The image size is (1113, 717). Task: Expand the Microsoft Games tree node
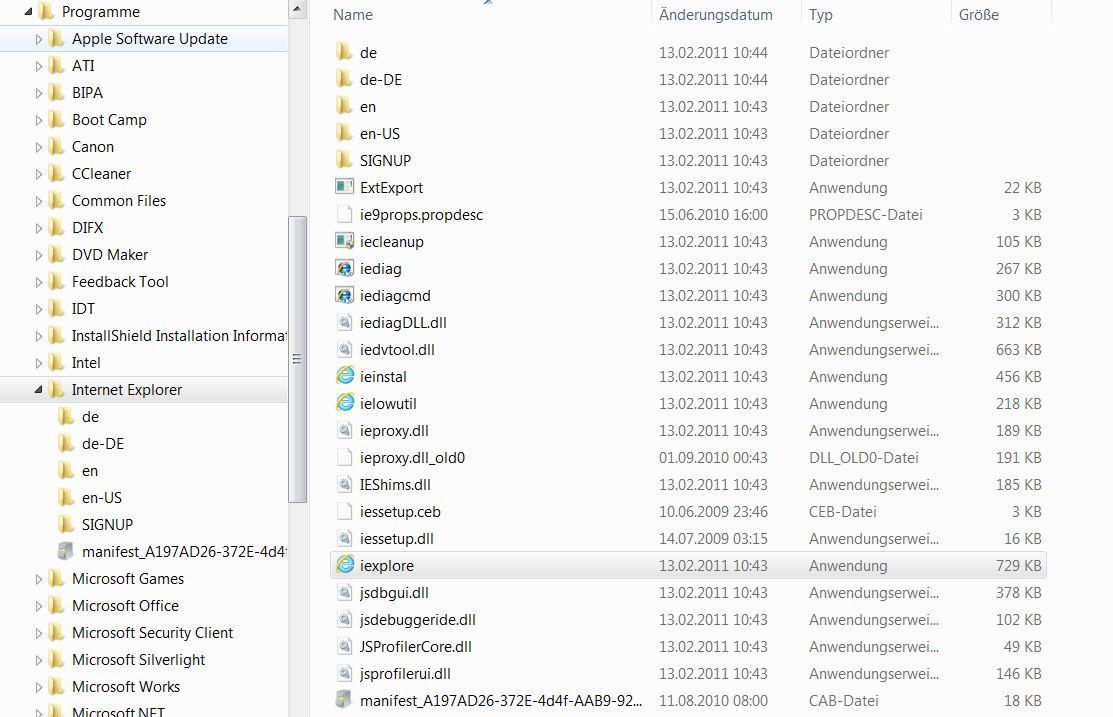(x=38, y=579)
